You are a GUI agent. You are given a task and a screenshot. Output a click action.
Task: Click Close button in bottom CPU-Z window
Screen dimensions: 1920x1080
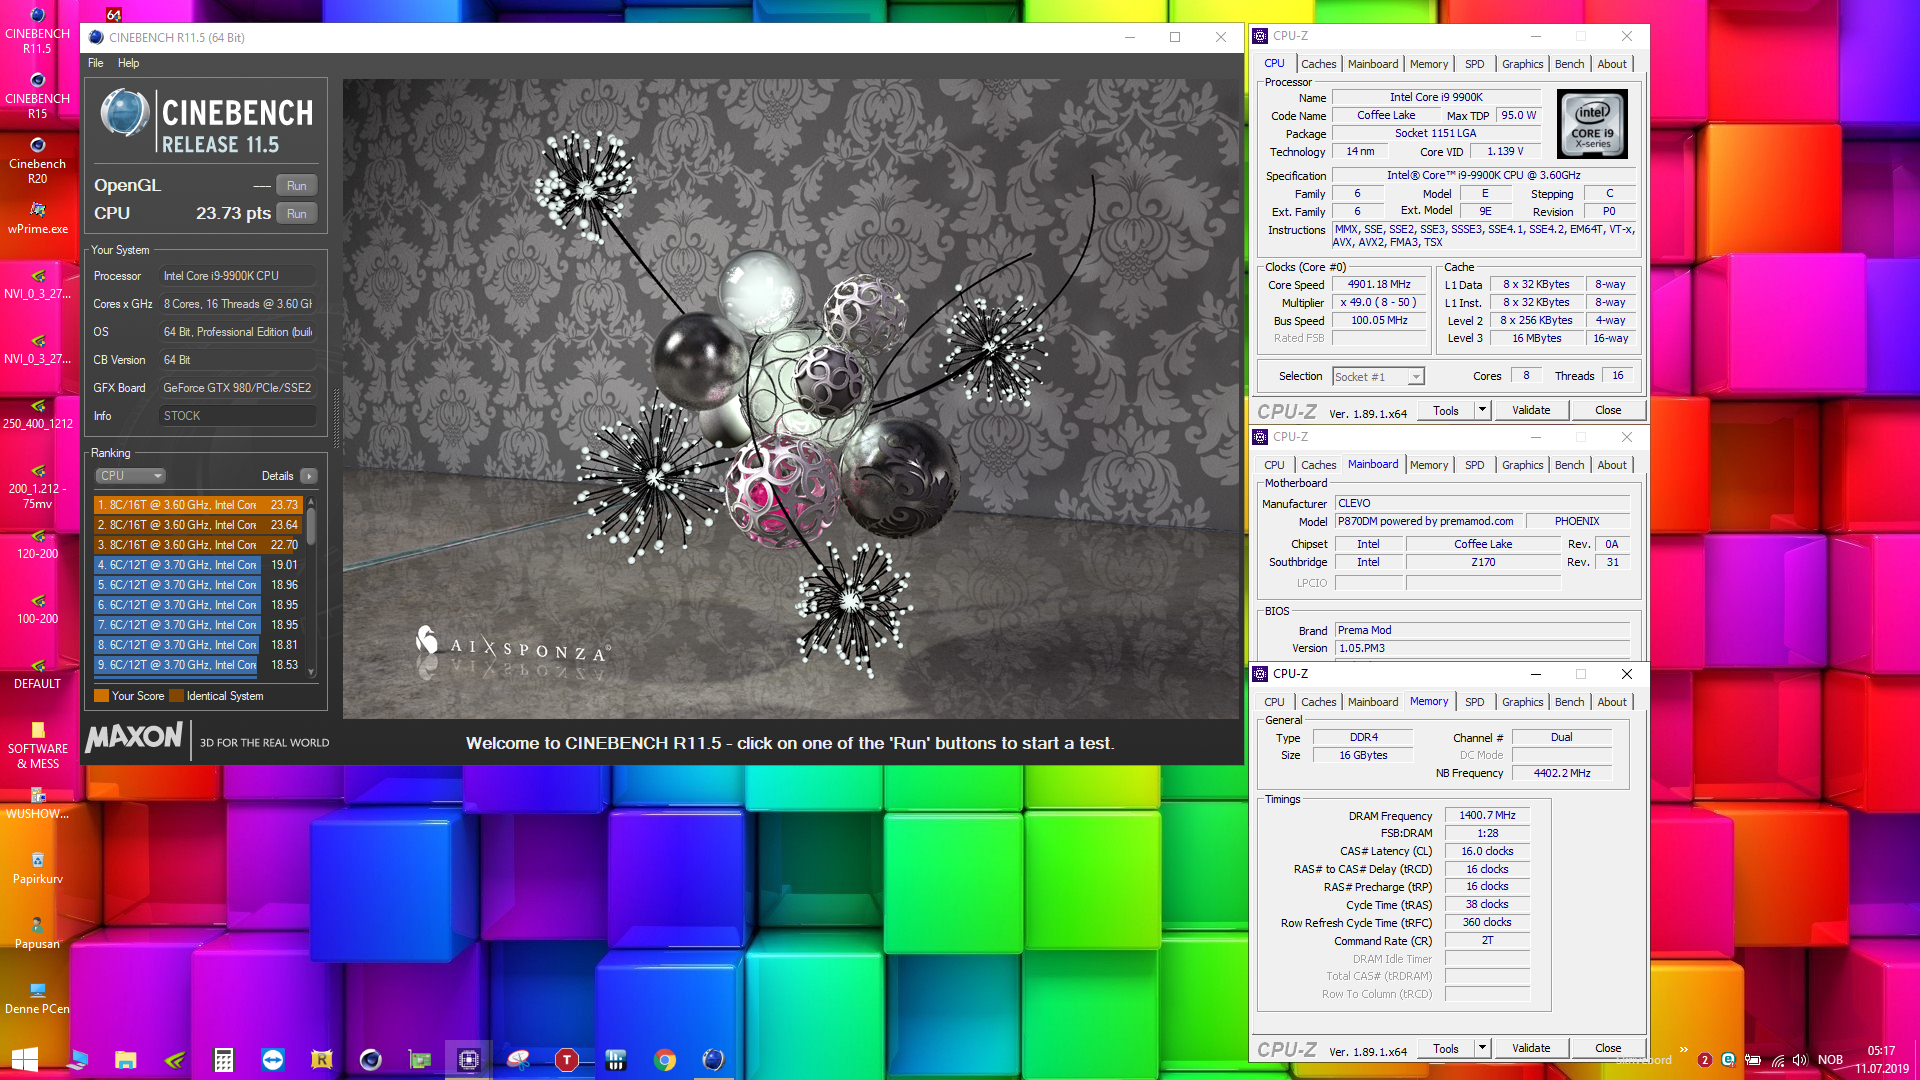[x=1608, y=1049]
